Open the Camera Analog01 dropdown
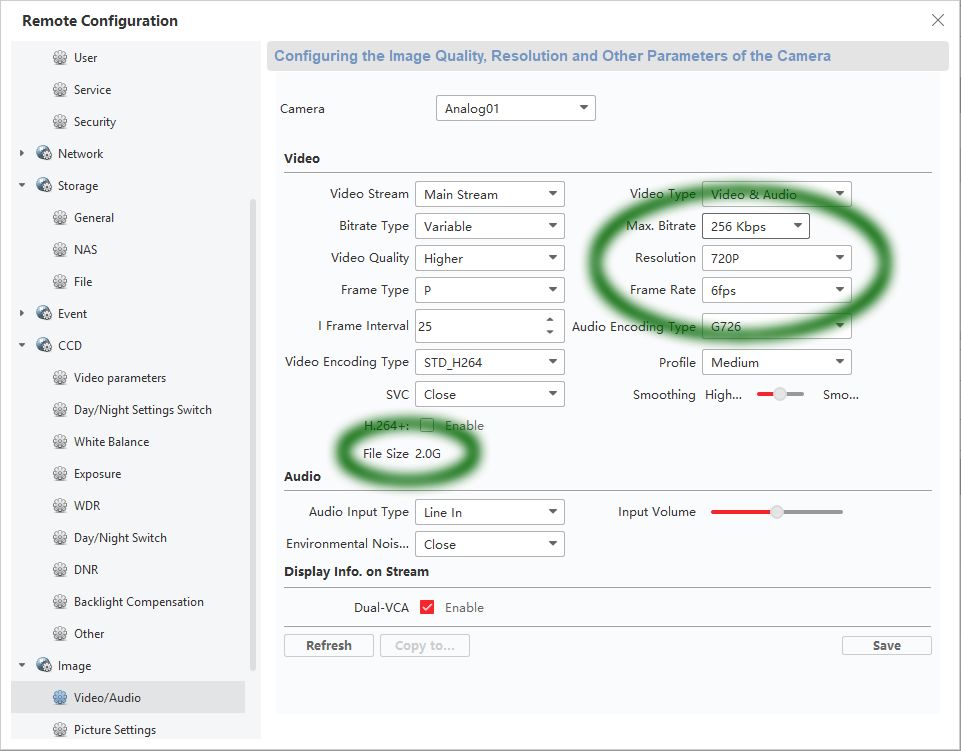961x751 pixels. pyautogui.click(x=515, y=108)
